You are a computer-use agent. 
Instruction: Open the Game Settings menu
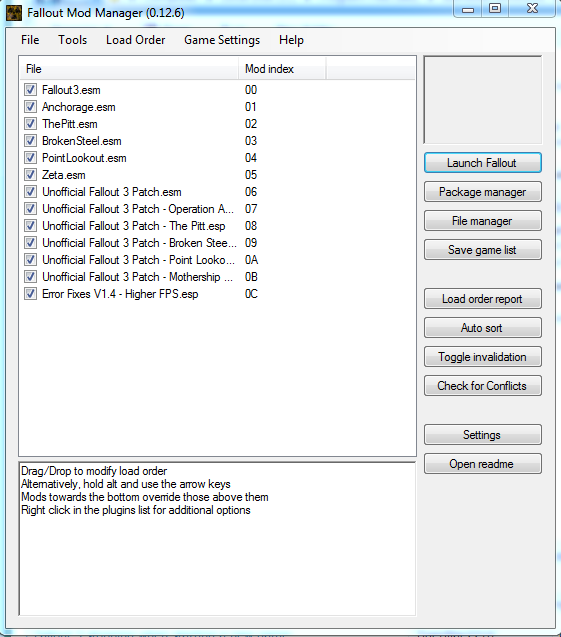tap(222, 40)
